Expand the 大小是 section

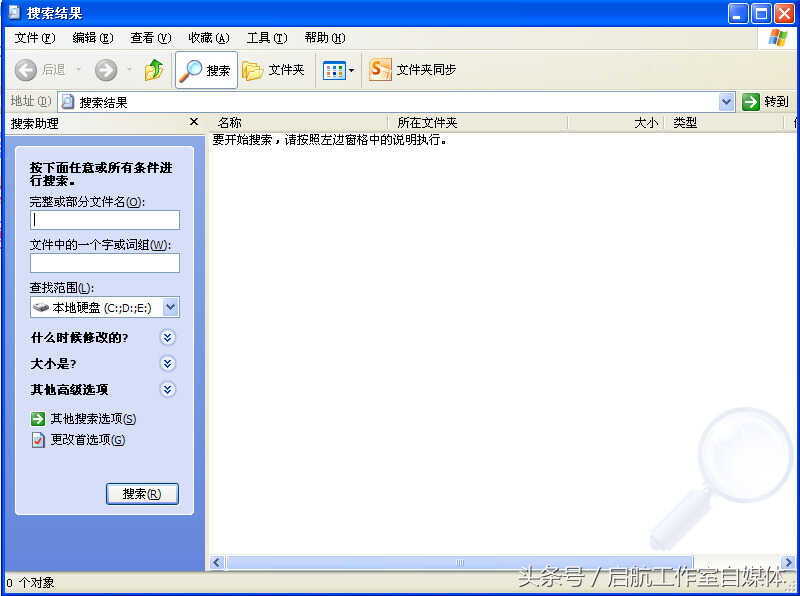tap(168, 364)
